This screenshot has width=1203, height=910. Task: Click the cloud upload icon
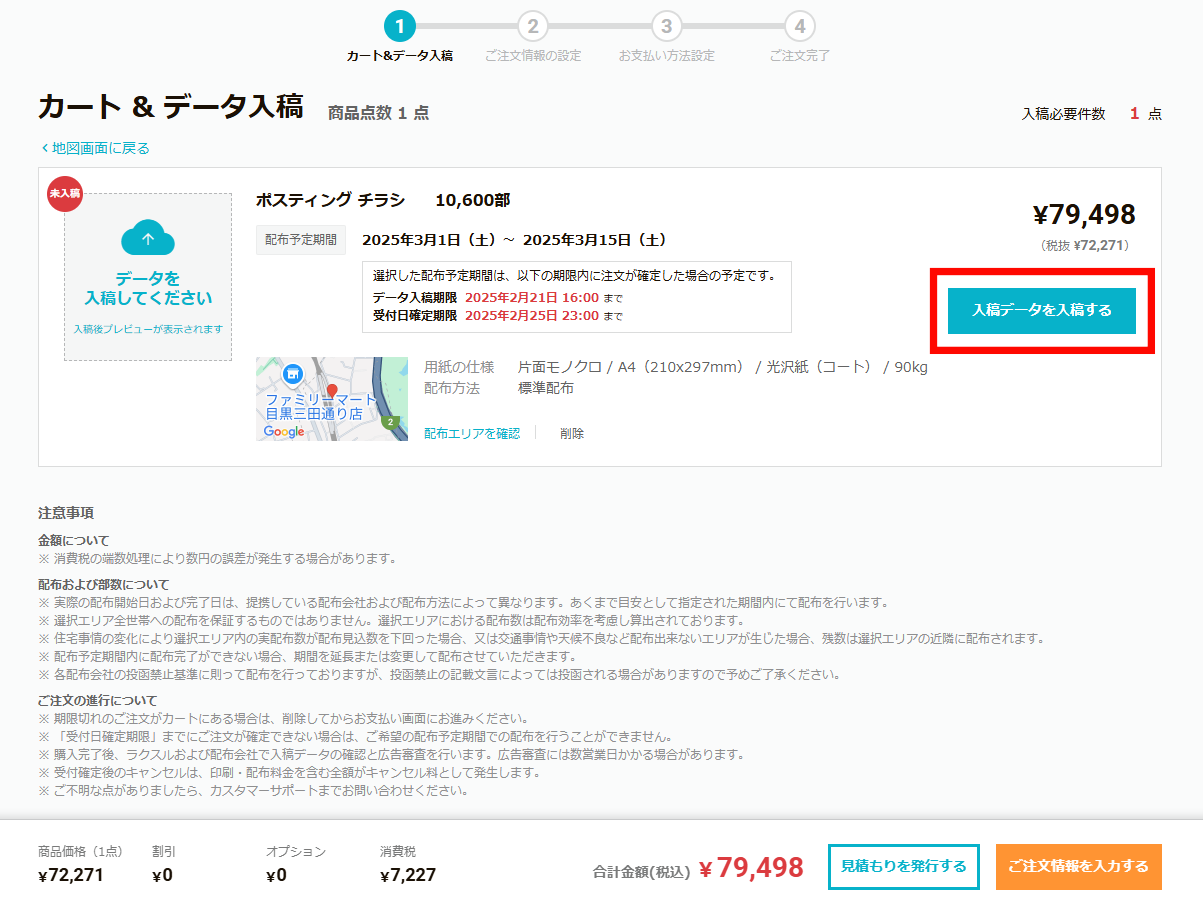point(148,239)
